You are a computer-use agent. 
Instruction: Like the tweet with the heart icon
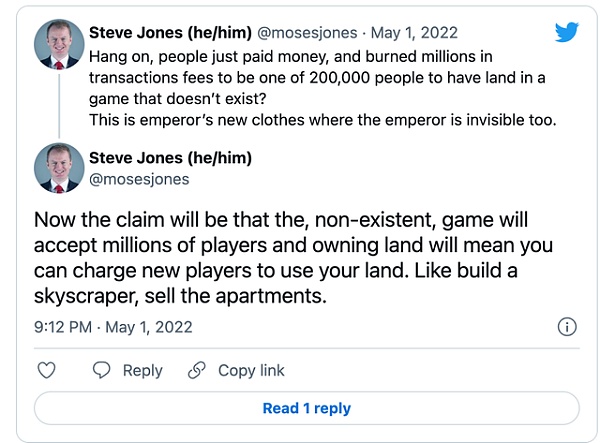[x=47, y=370]
